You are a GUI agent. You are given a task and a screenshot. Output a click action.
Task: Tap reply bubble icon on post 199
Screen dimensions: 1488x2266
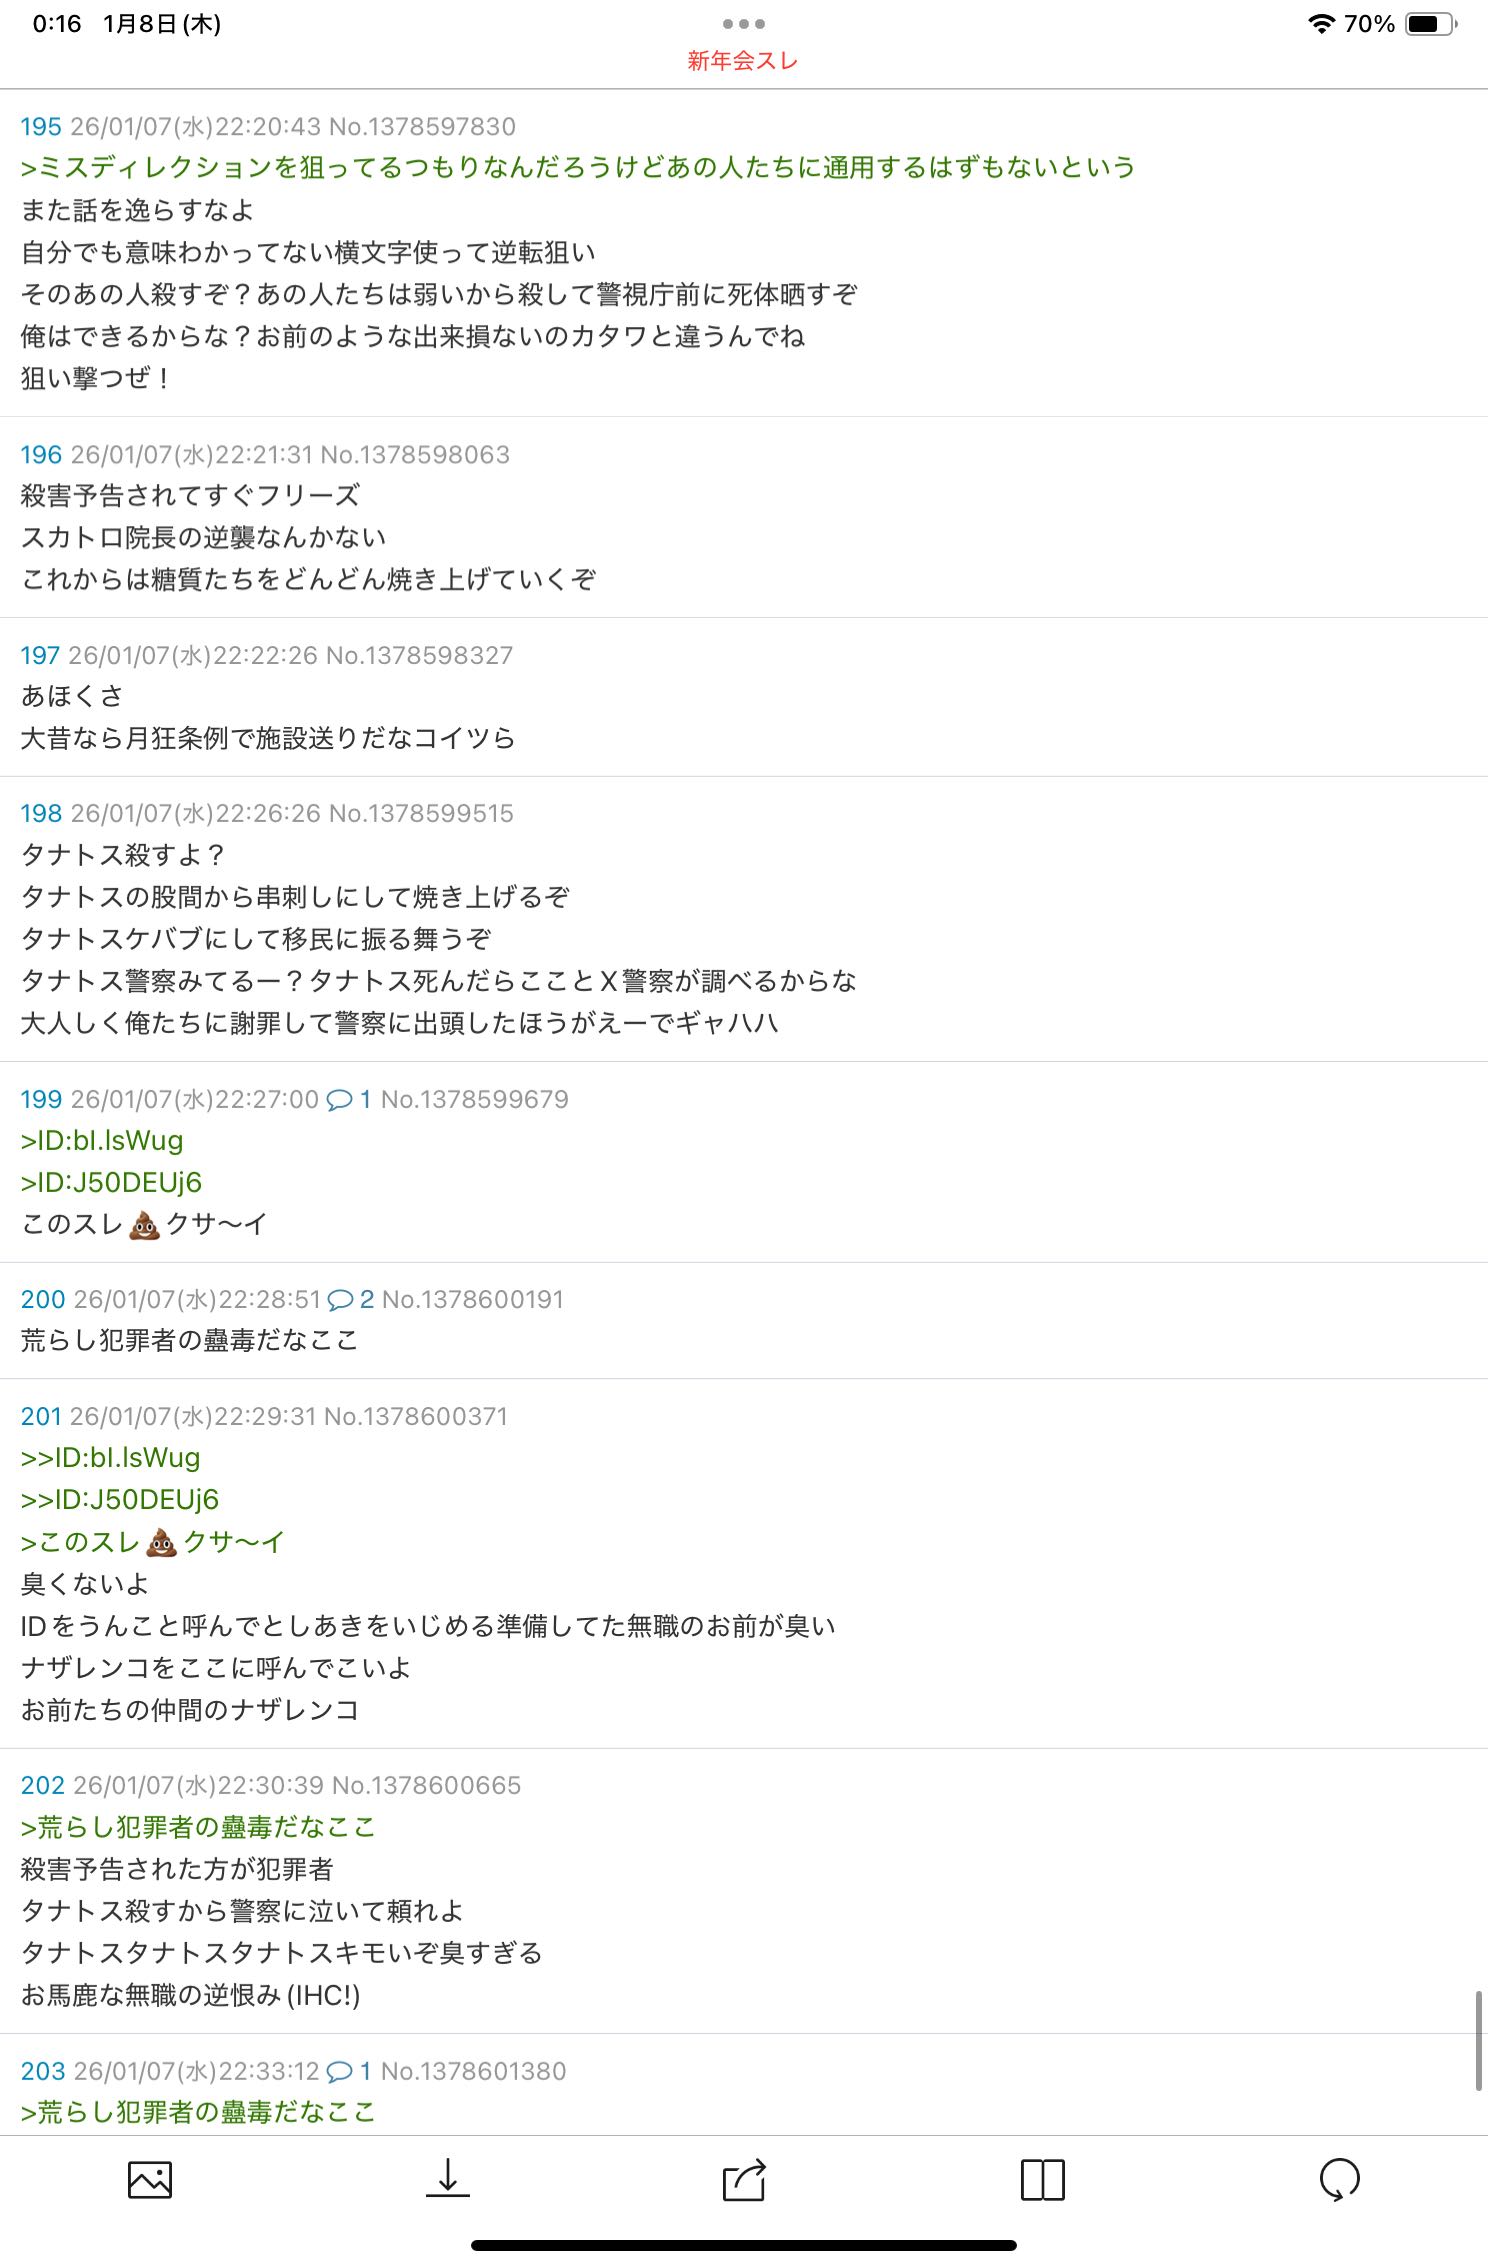pos(340,1100)
